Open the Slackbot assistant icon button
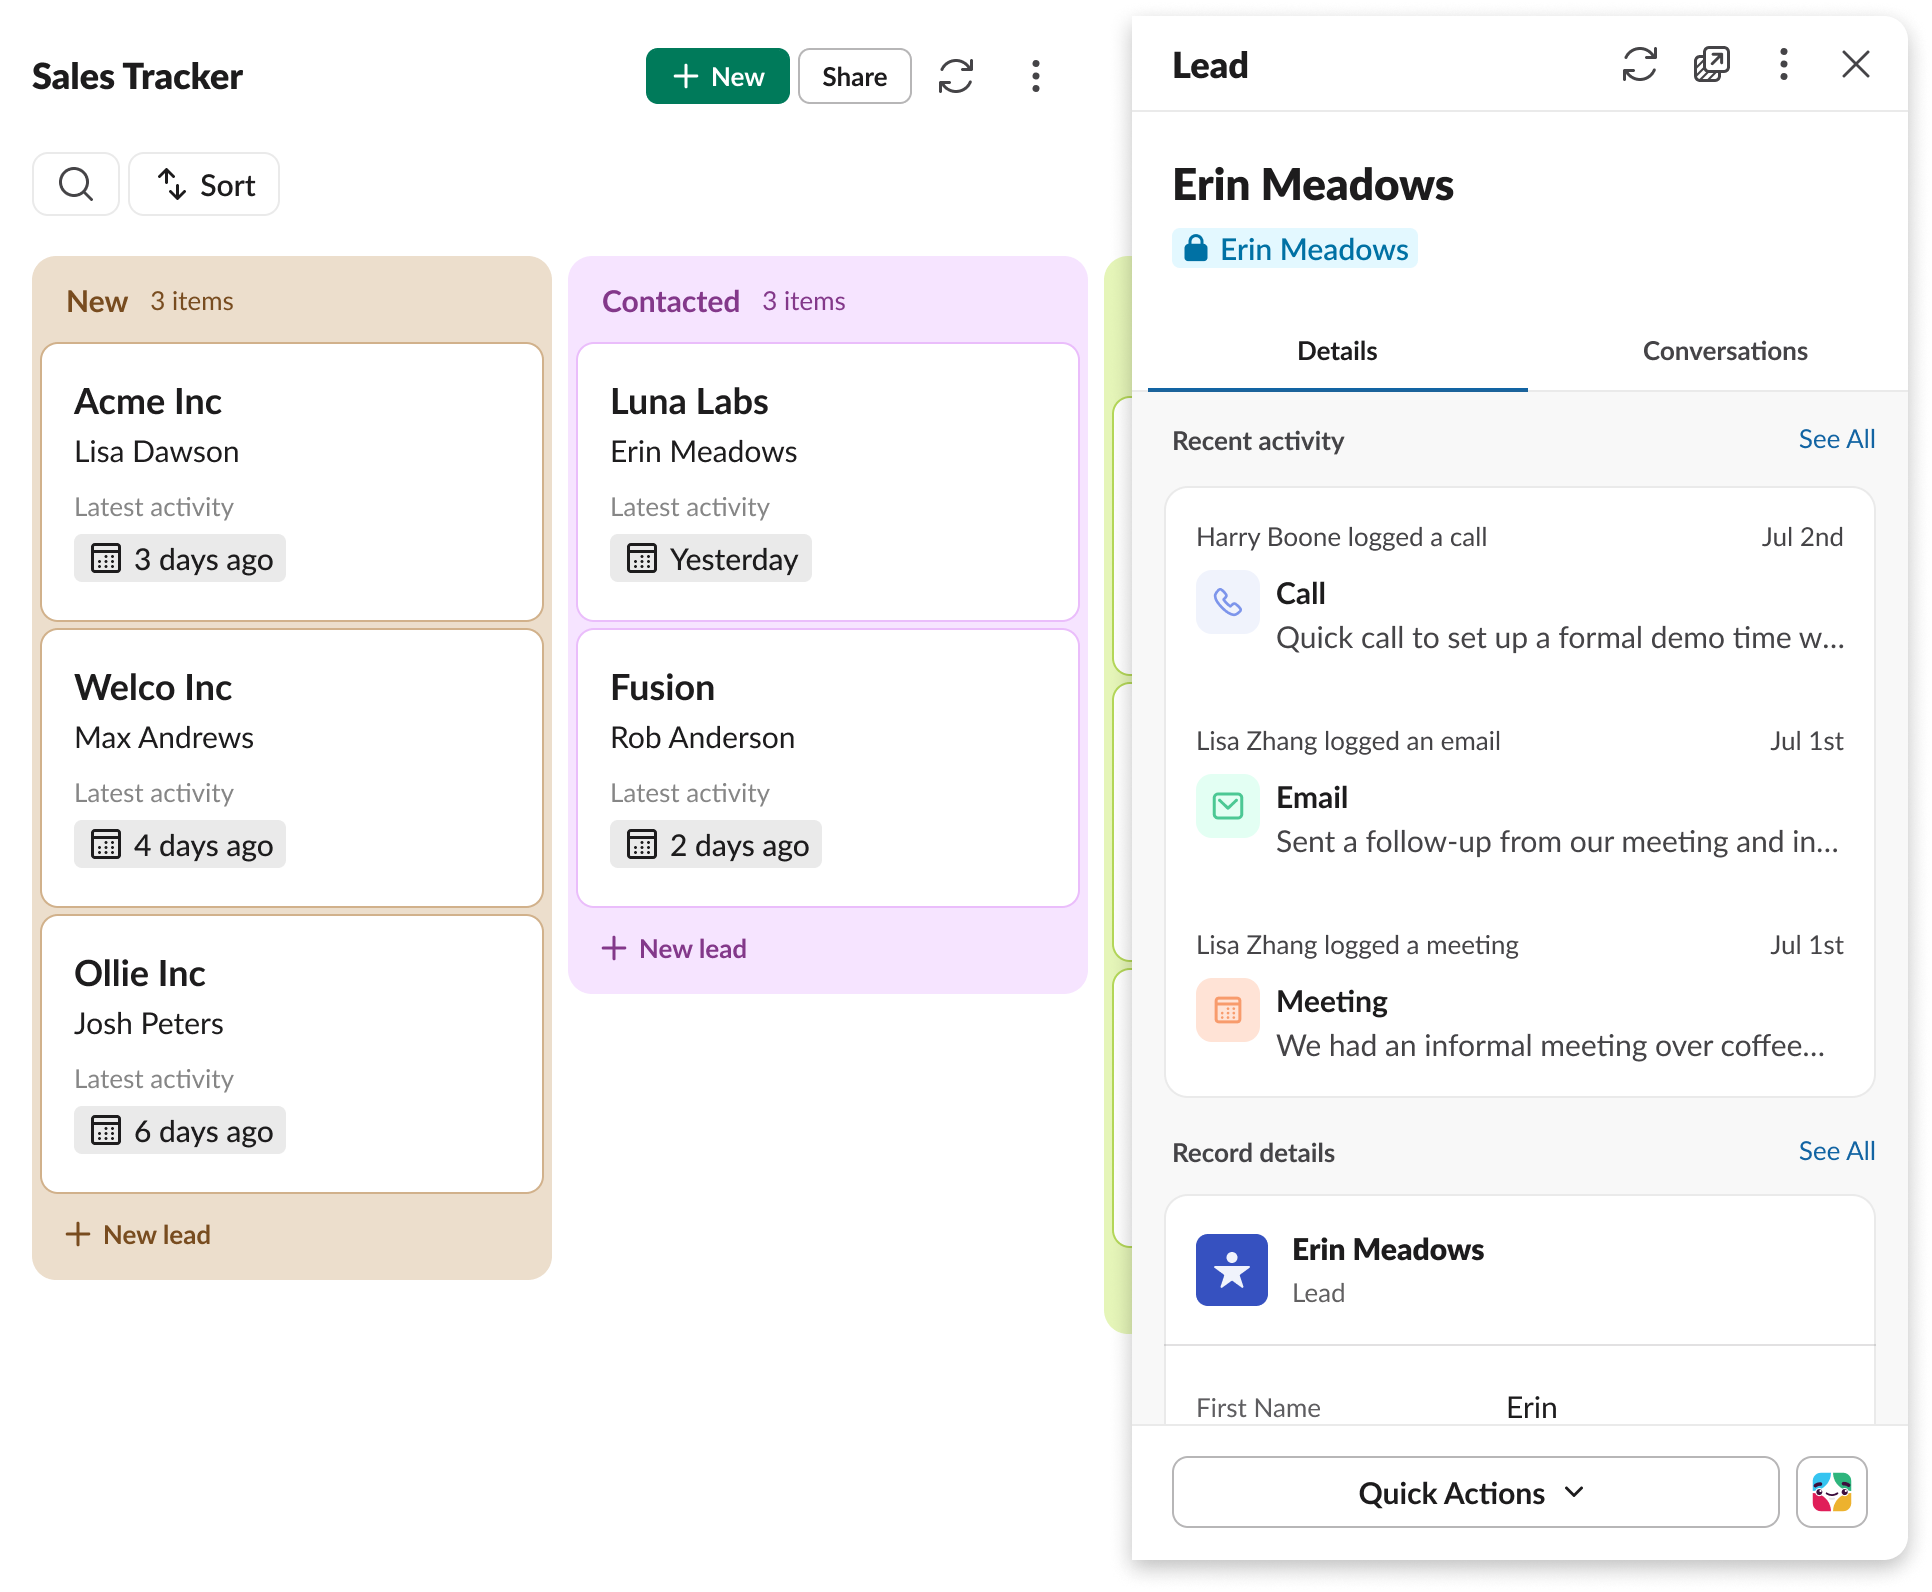This screenshot has width=1932, height=1592. 1832,1492
